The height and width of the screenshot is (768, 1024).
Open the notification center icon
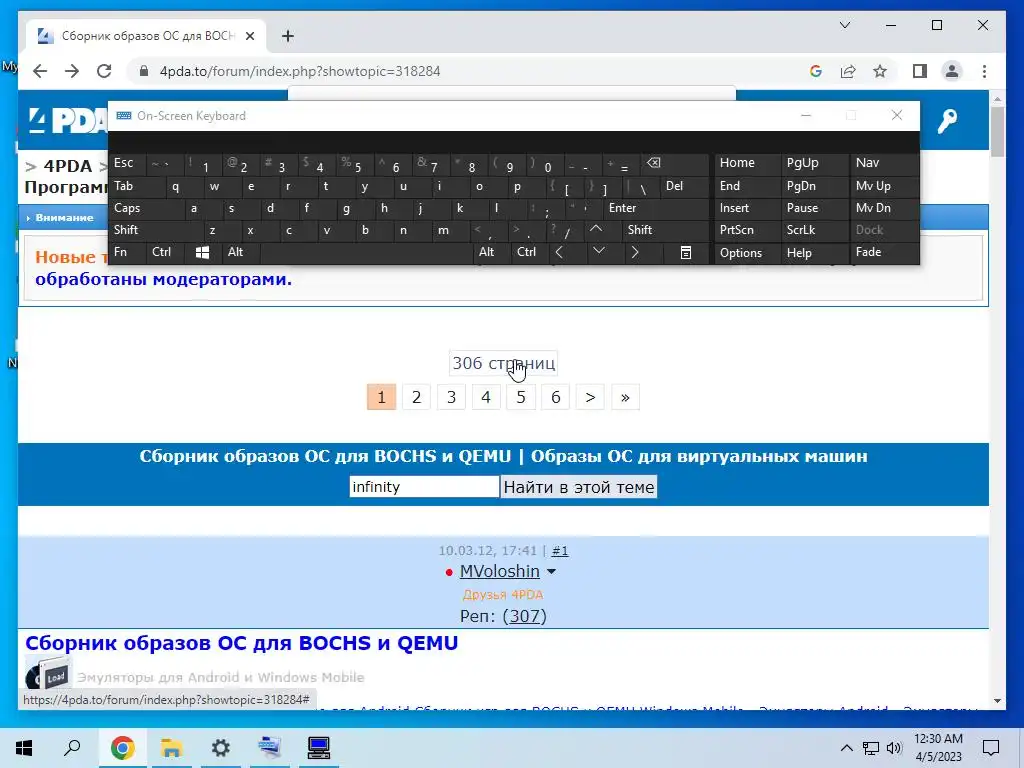coord(991,748)
